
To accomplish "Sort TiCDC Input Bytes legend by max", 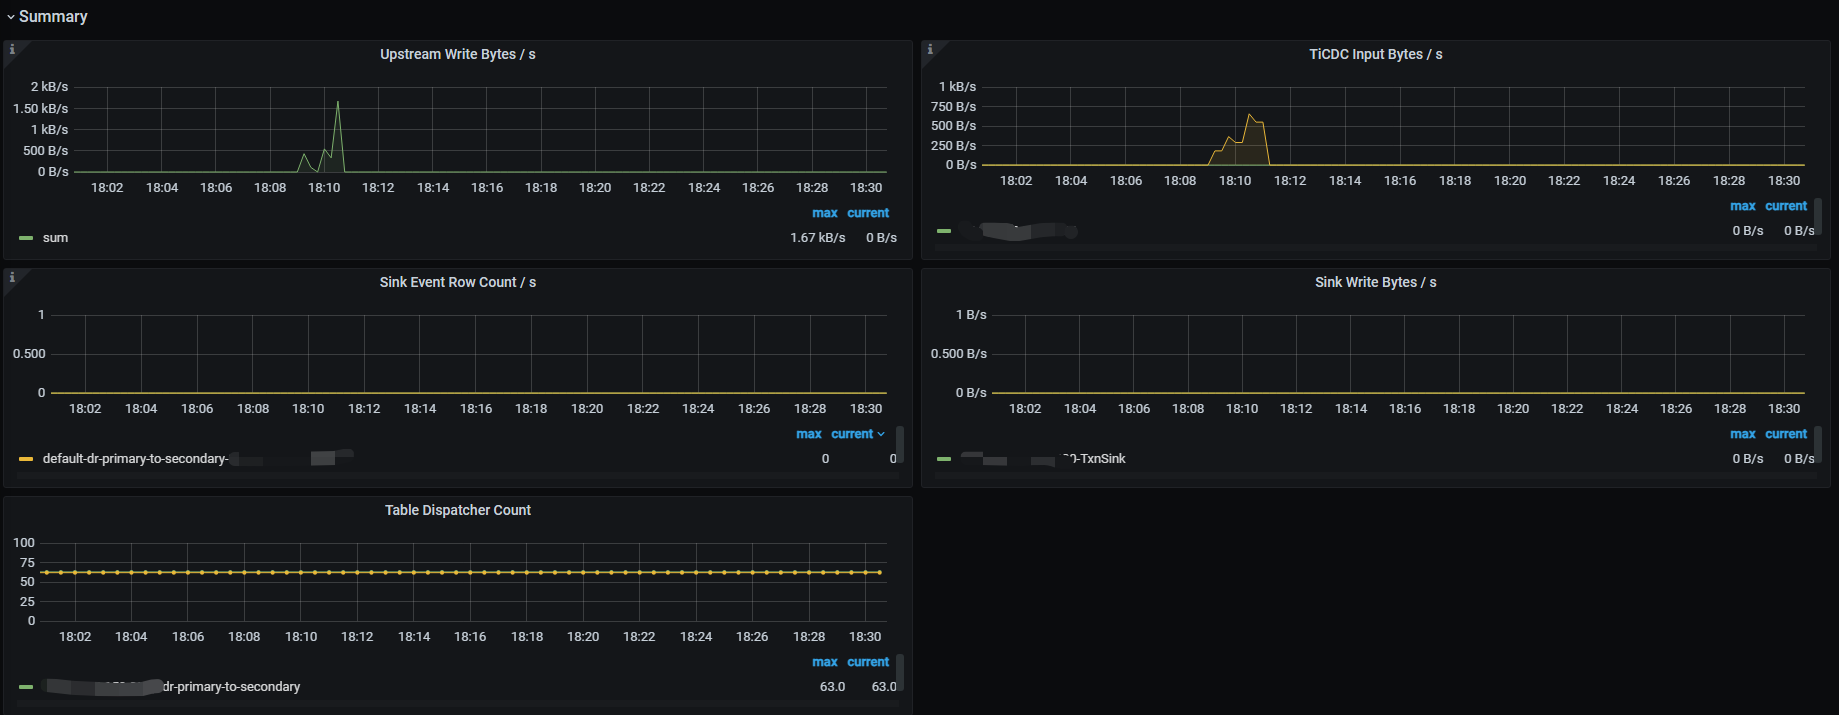I will click(1743, 206).
